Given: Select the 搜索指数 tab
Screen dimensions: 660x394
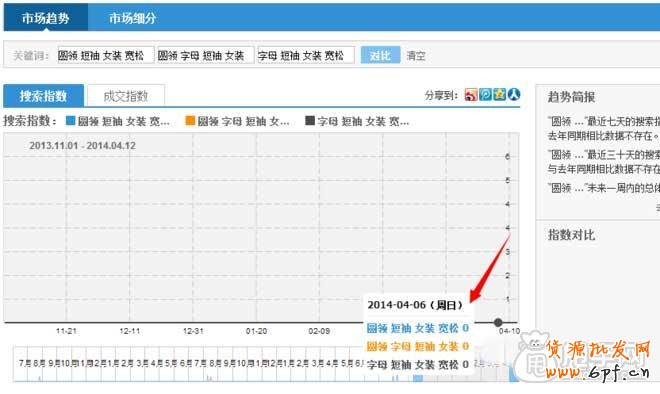Looking at the screenshot, I should click(43, 96).
